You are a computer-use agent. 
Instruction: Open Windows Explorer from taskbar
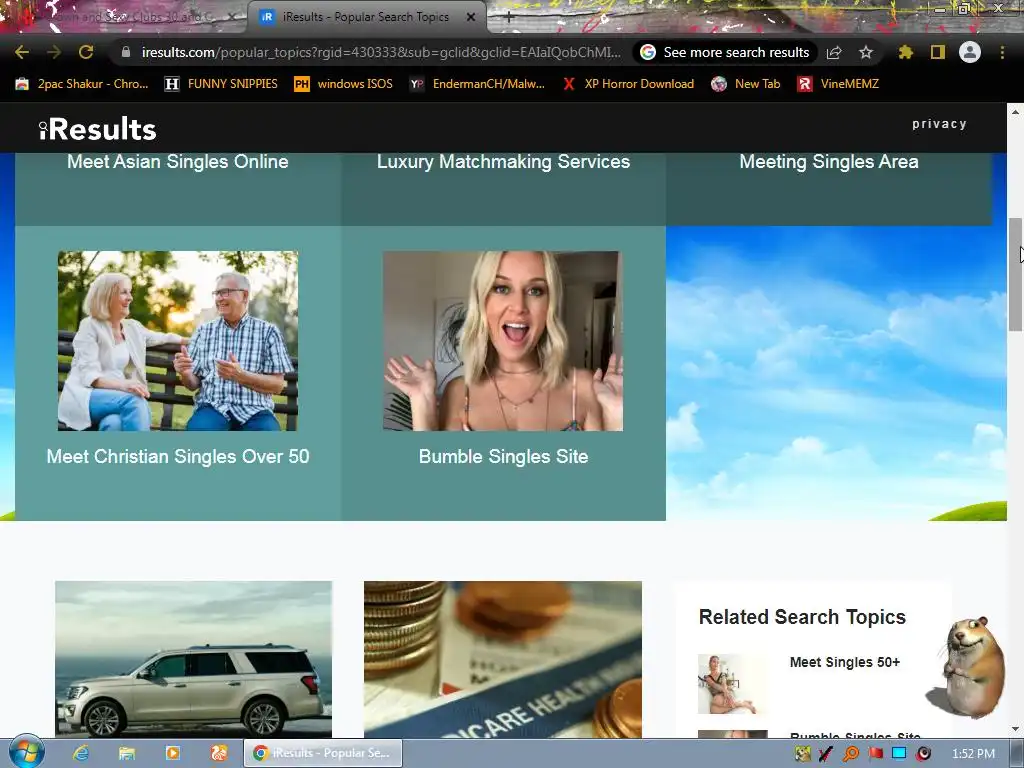[127, 753]
